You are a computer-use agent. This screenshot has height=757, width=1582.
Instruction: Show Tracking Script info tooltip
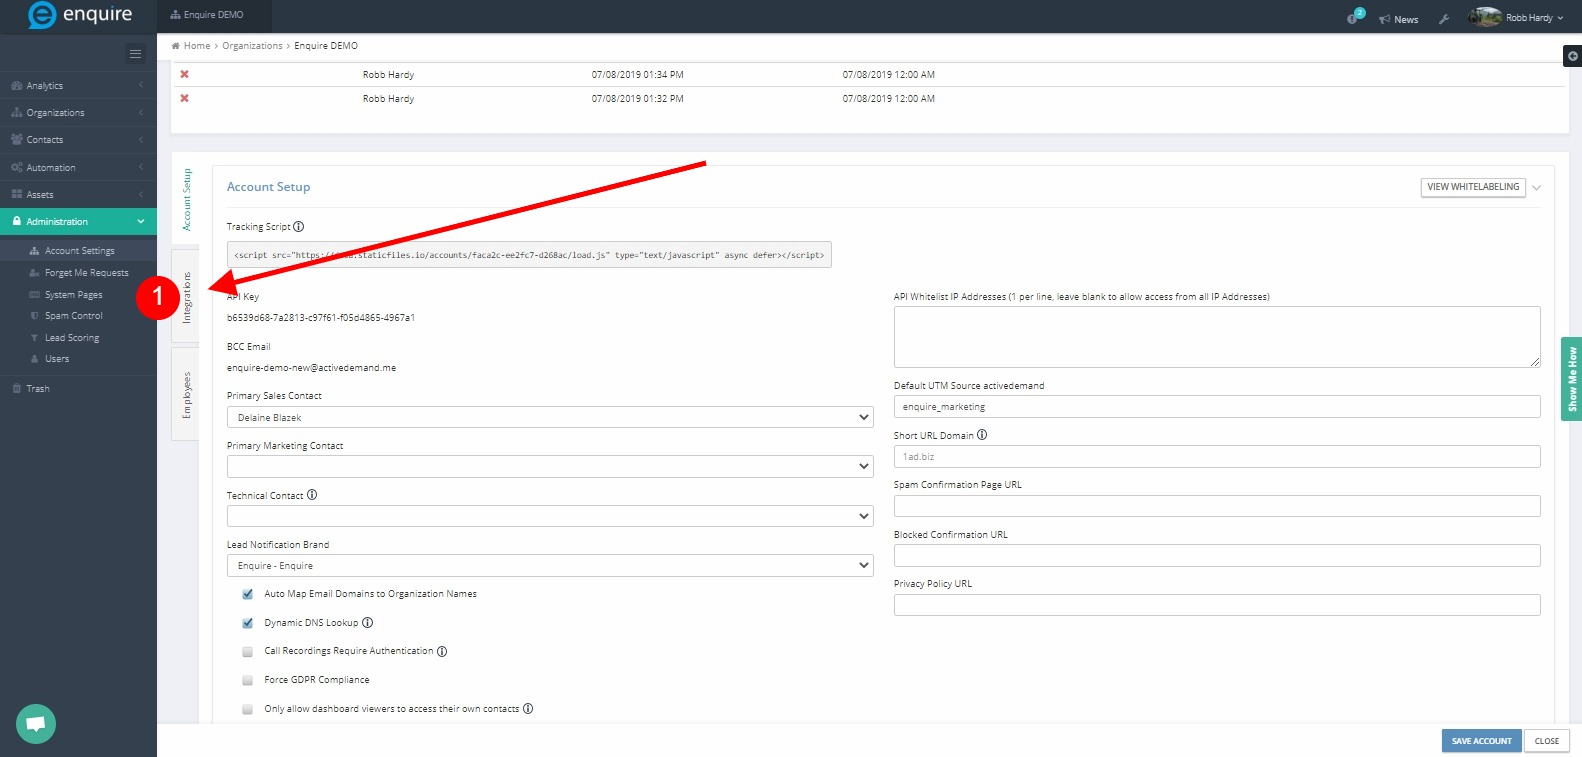pyautogui.click(x=299, y=227)
